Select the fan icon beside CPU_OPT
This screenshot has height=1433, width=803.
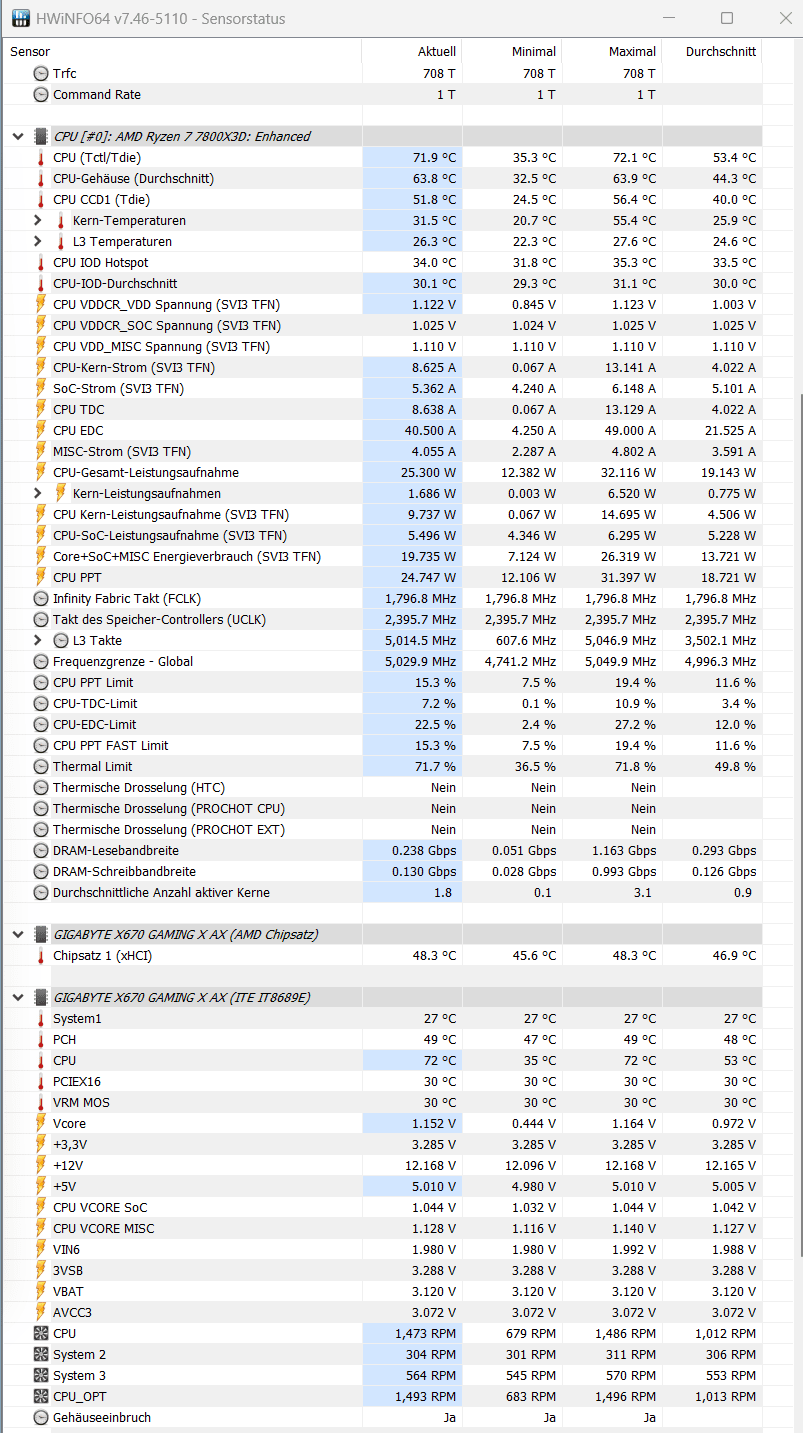coord(41,1396)
